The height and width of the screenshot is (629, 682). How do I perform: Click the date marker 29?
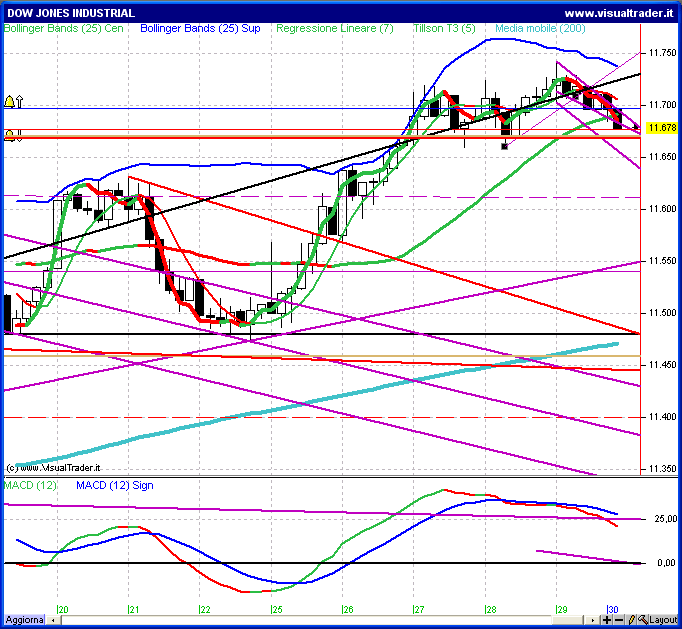point(562,609)
